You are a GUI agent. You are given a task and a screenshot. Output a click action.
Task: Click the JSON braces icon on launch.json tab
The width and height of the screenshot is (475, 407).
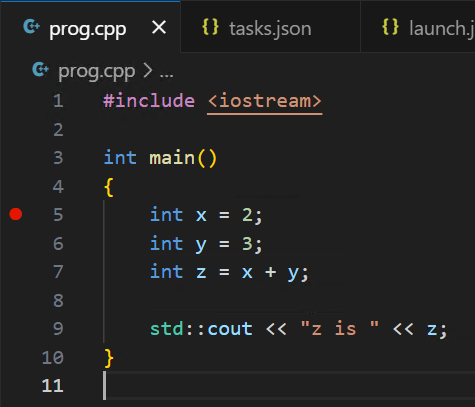390,27
